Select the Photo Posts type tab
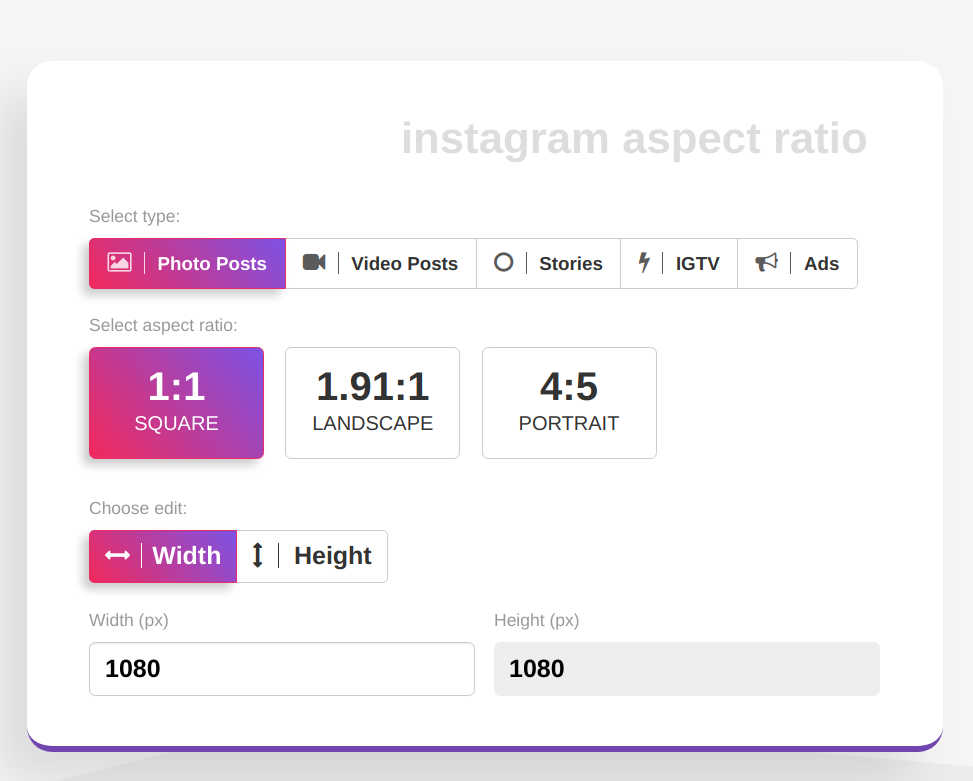The image size is (973, 781). pyautogui.click(x=187, y=264)
